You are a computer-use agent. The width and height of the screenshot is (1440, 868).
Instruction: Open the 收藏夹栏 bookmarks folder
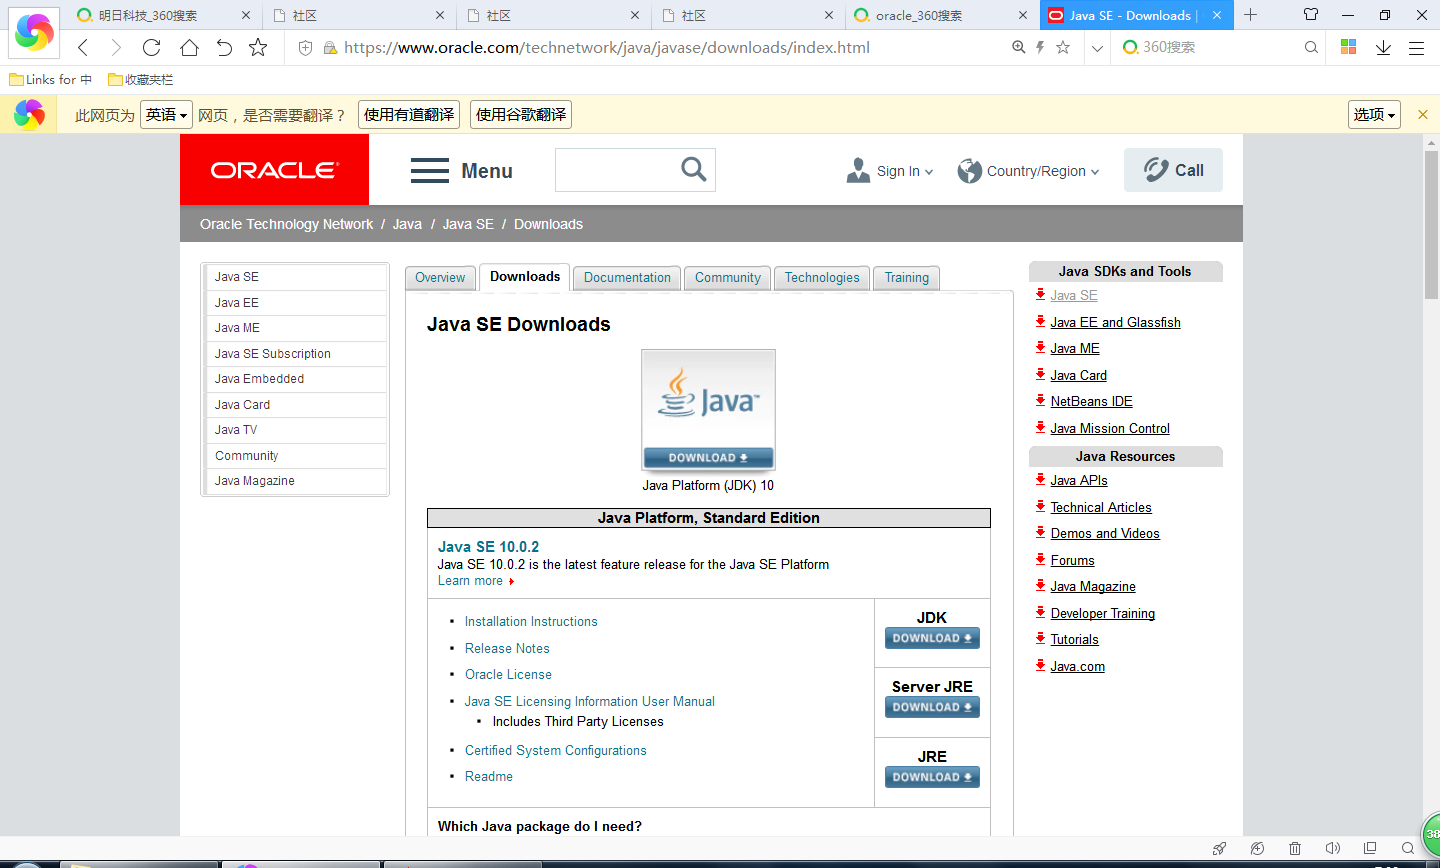141,79
